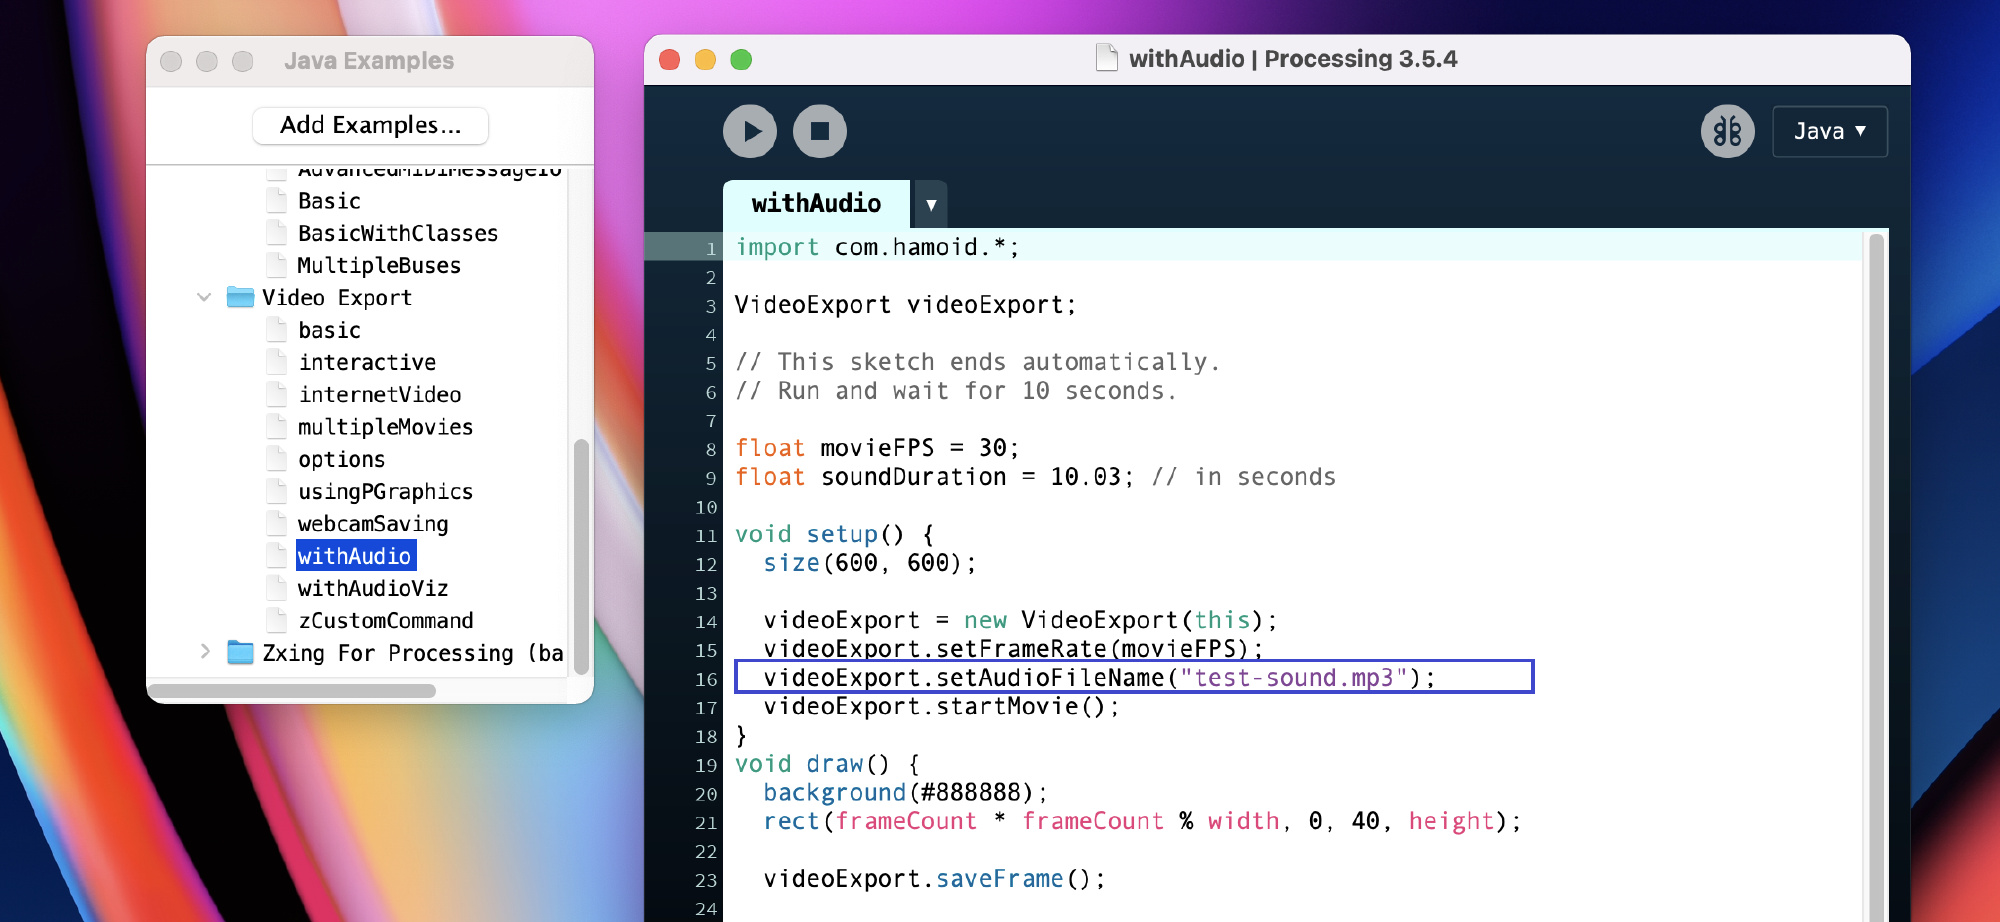Viewport: 2000px width, 922px height.
Task: Click file icon beside interactive
Action: point(277,361)
